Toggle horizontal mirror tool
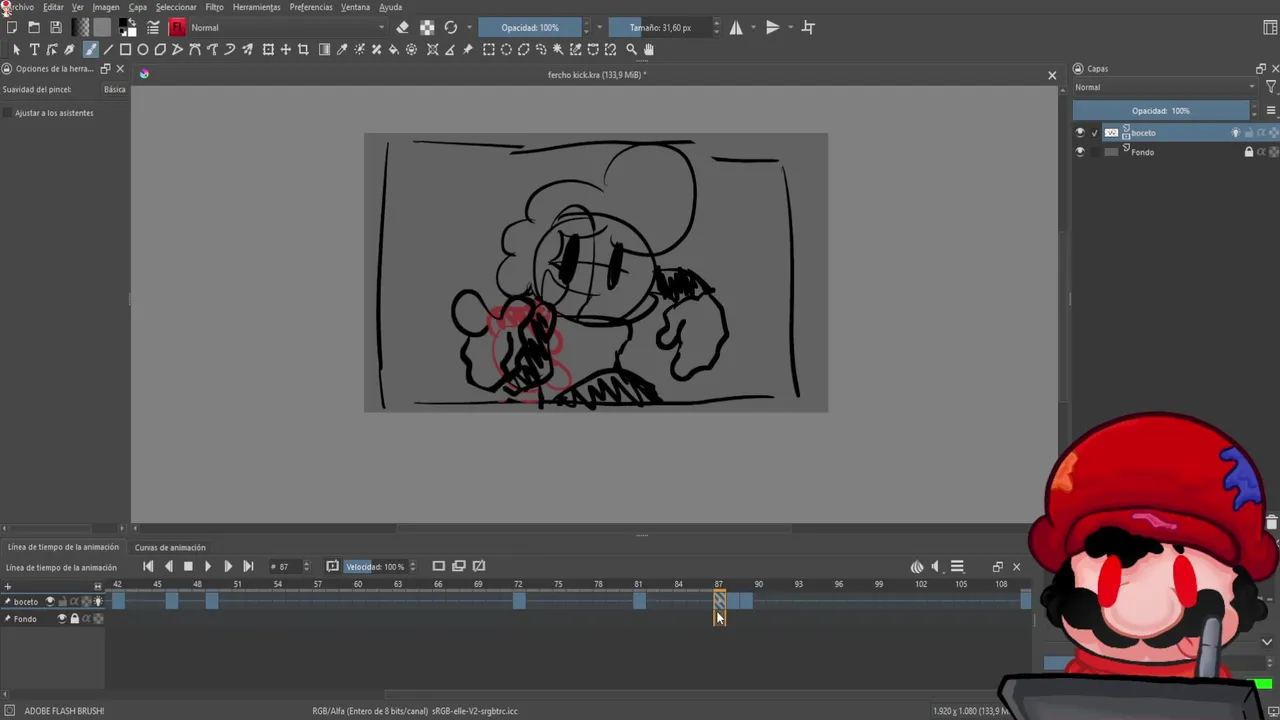The height and width of the screenshot is (720, 1280). (x=736, y=27)
